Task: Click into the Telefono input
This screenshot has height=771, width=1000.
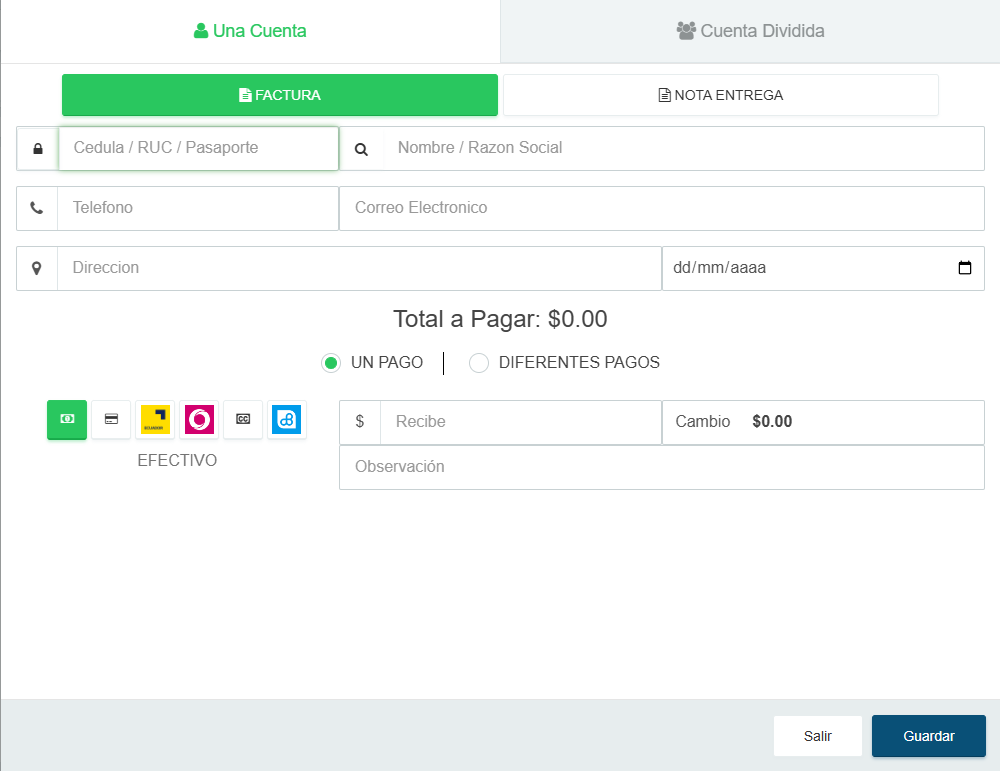Action: point(198,209)
